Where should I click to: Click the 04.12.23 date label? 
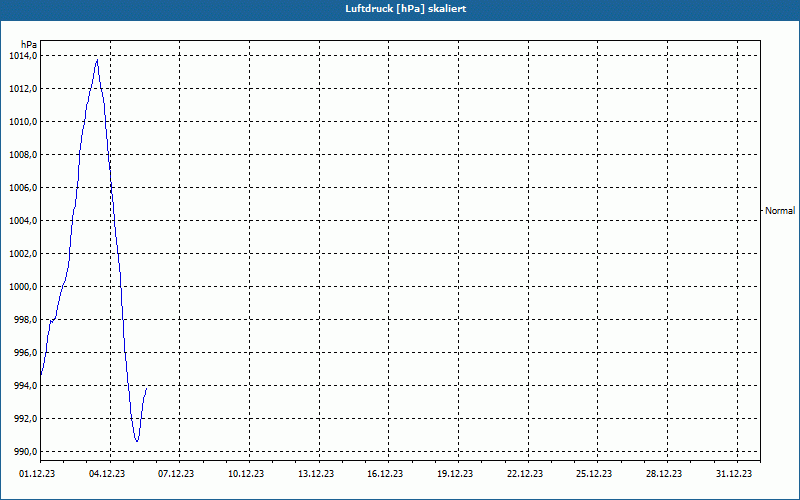pyautogui.click(x=107, y=474)
